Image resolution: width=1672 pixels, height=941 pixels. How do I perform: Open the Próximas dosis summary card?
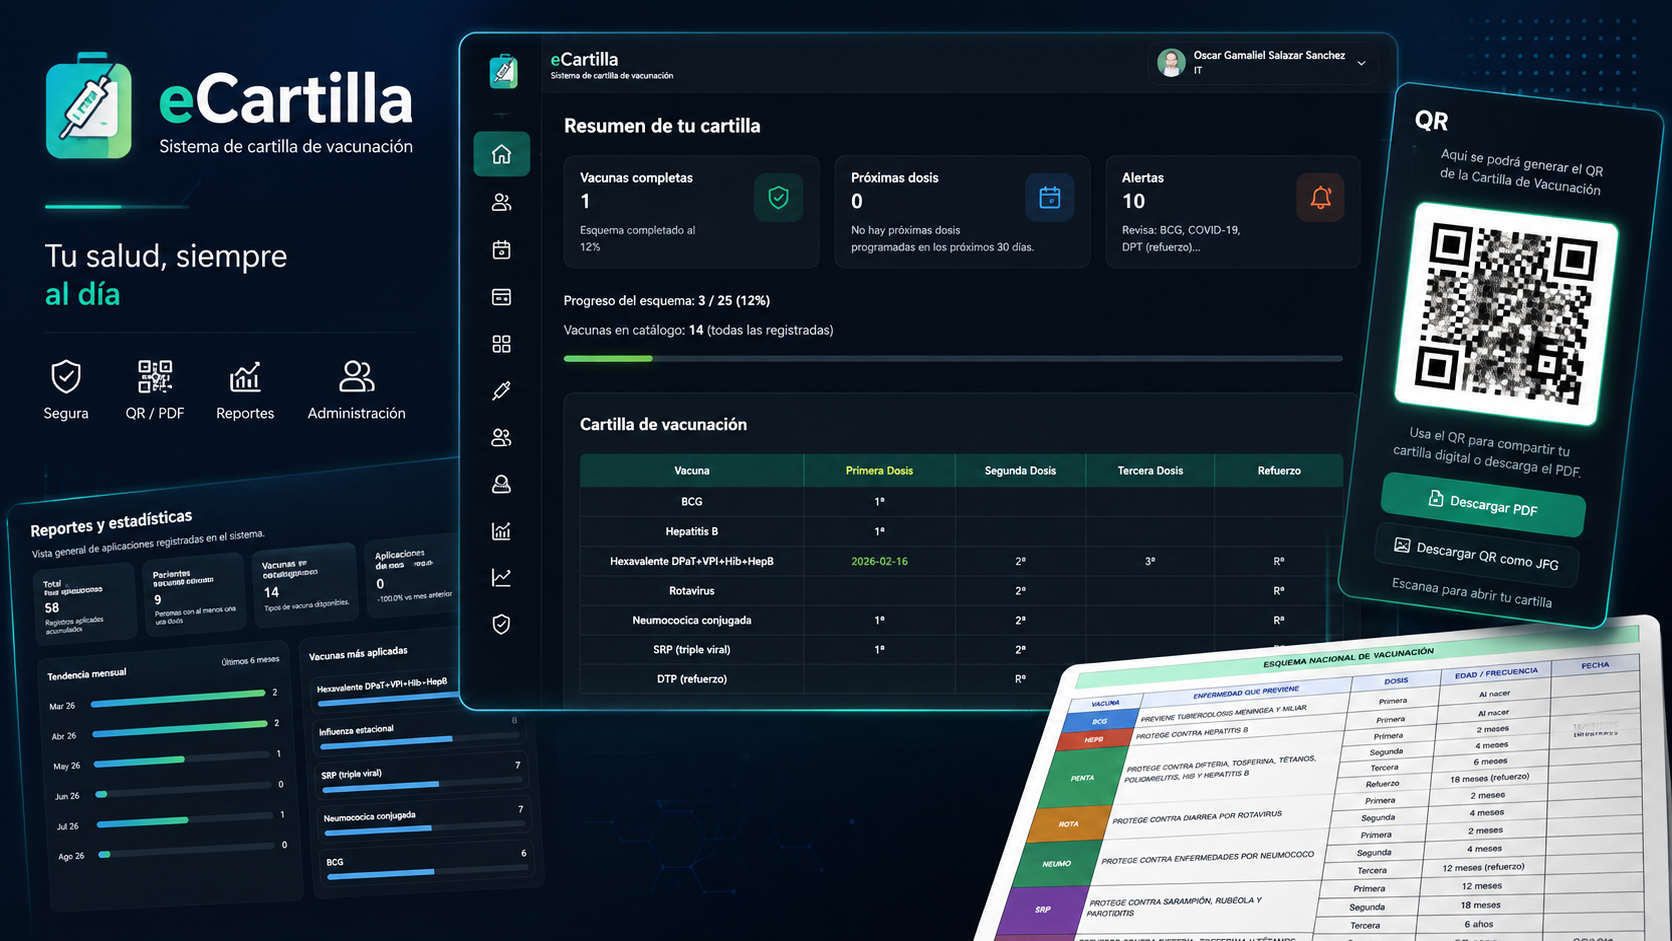(962, 211)
